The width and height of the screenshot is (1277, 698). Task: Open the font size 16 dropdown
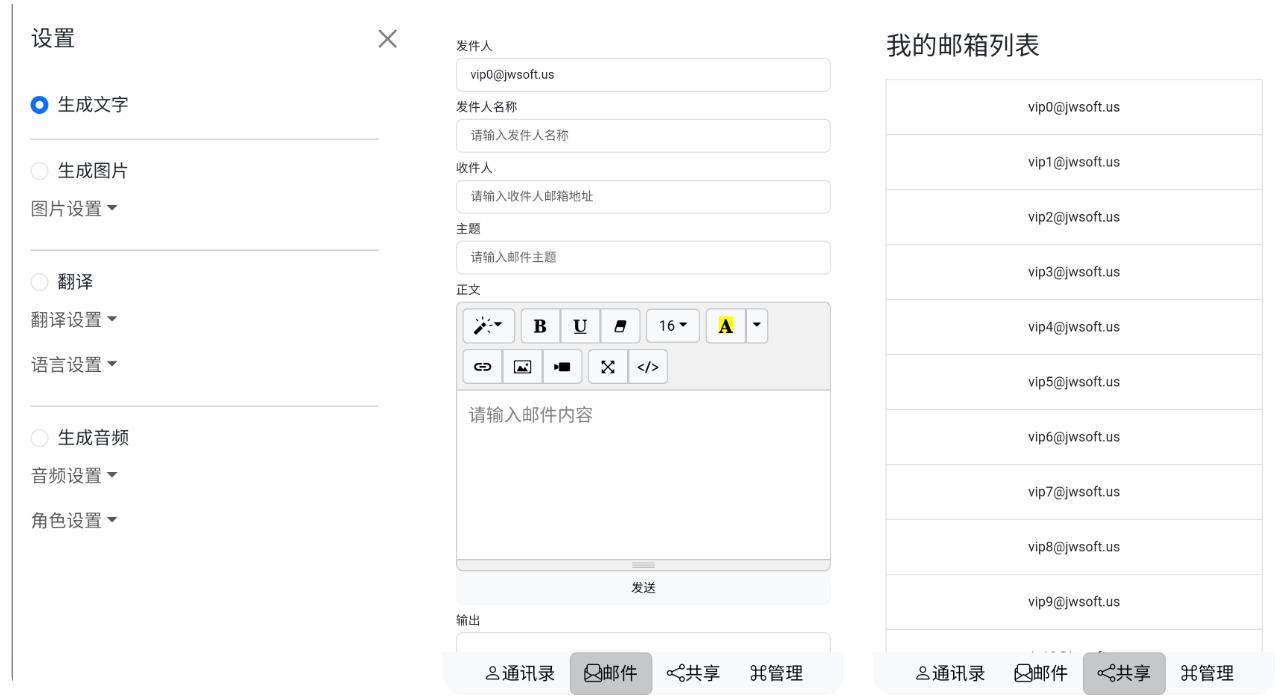[x=673, y=326]
